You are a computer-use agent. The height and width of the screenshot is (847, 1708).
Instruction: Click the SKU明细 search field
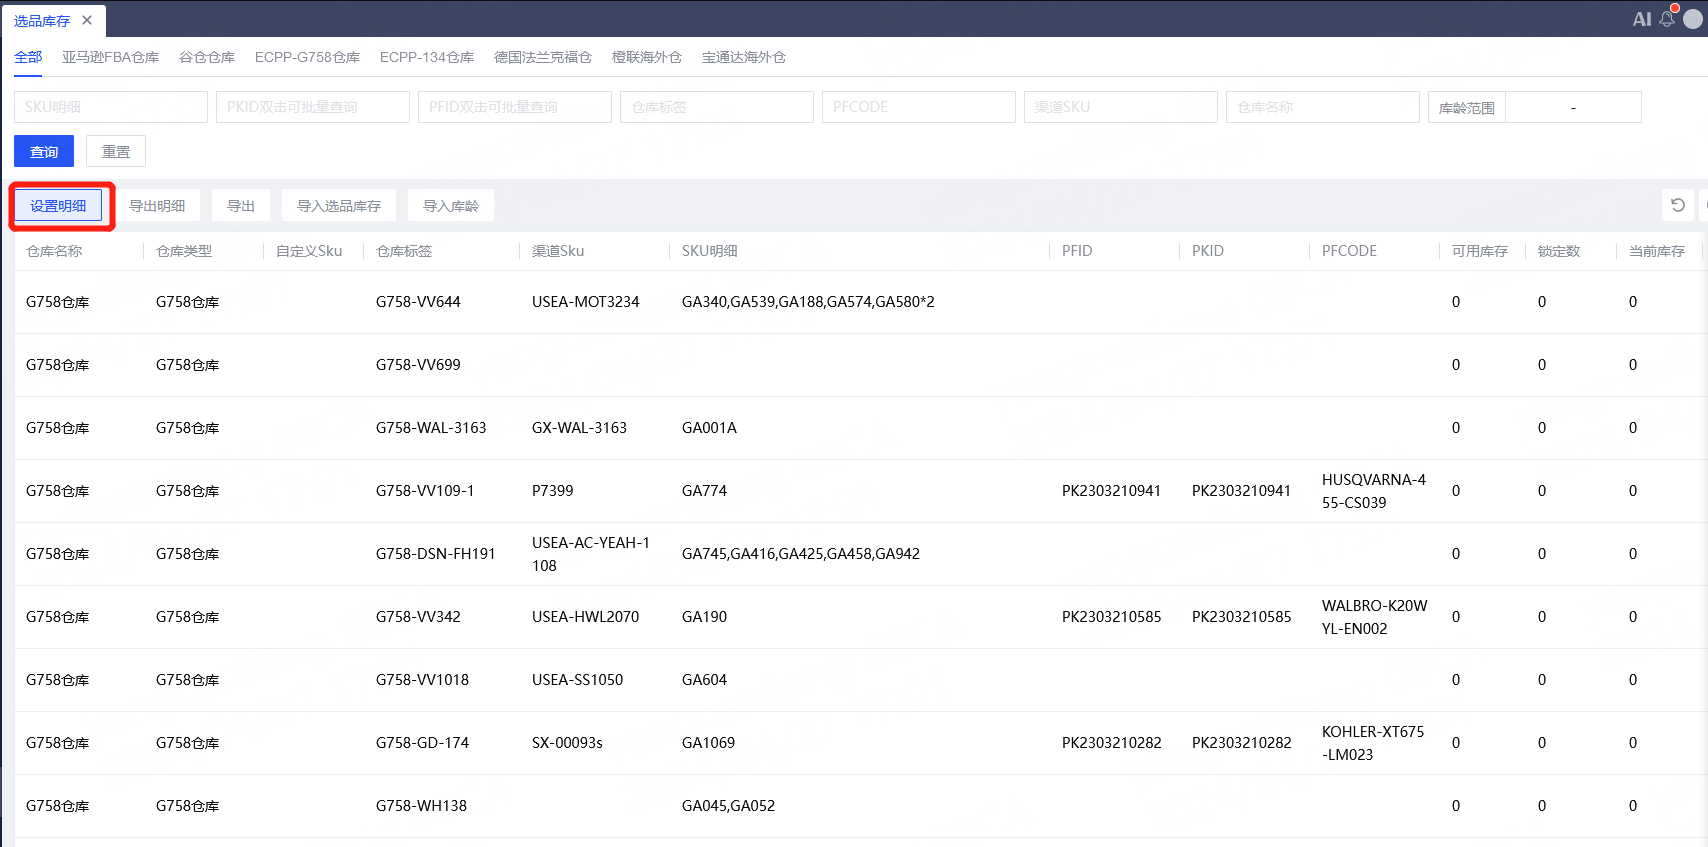[111, 107]
